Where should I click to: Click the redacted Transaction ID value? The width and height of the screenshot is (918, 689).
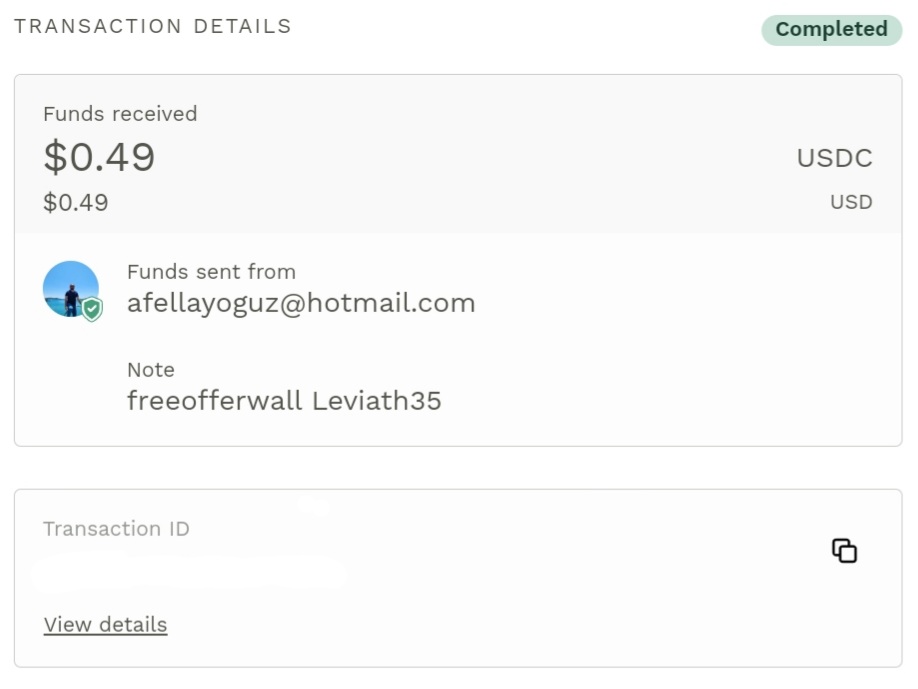point(189,573)
